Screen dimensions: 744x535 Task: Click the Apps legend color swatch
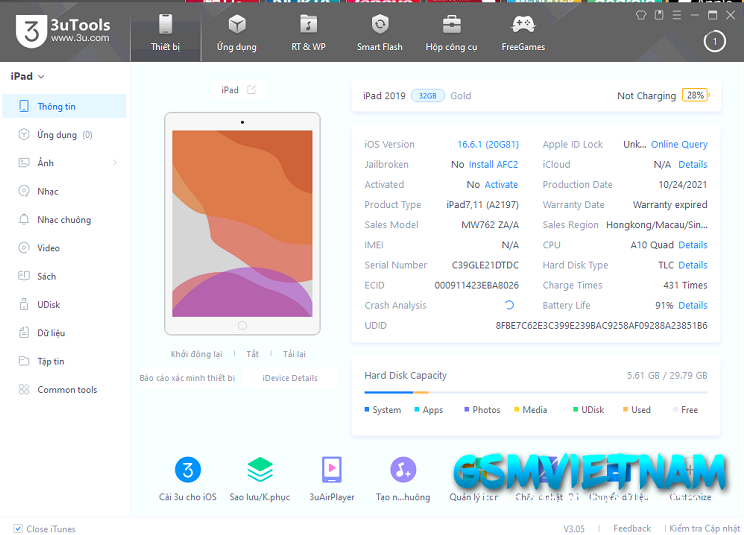(417, 409)
